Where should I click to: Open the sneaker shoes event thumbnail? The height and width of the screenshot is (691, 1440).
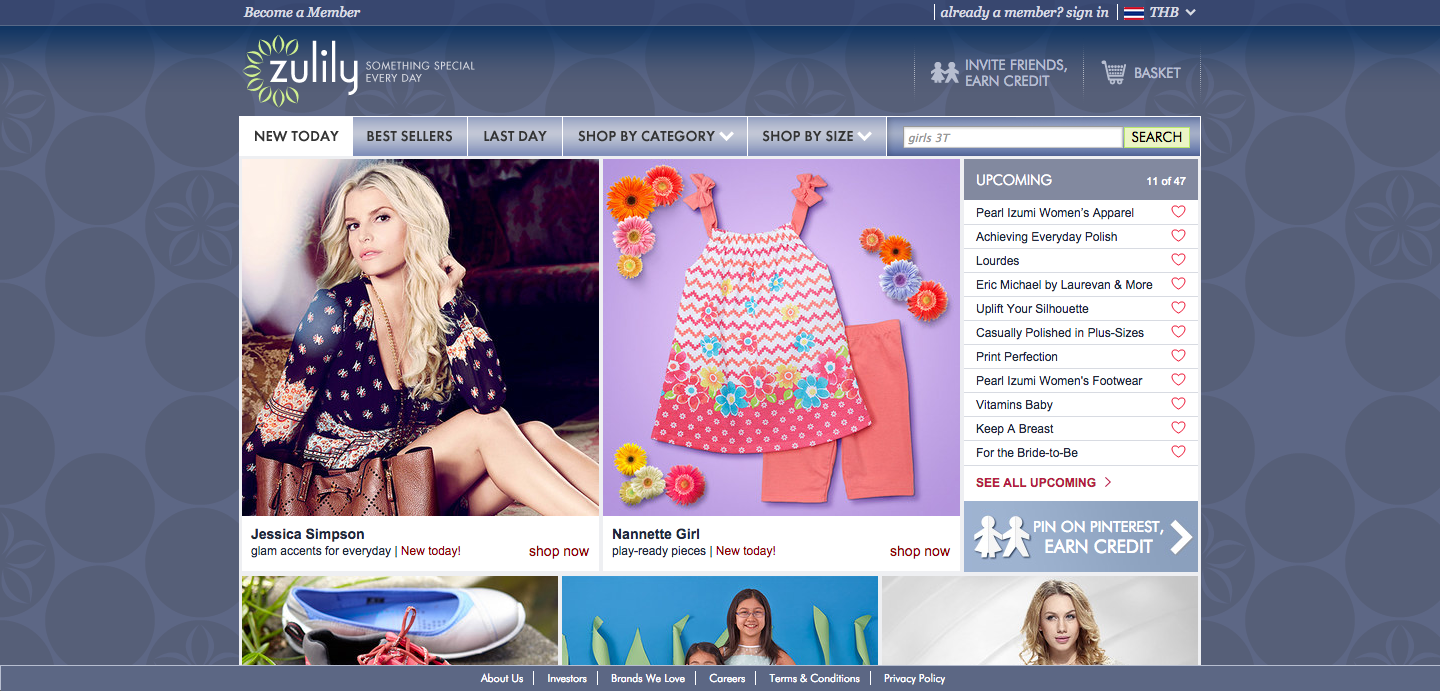(399, 620)
